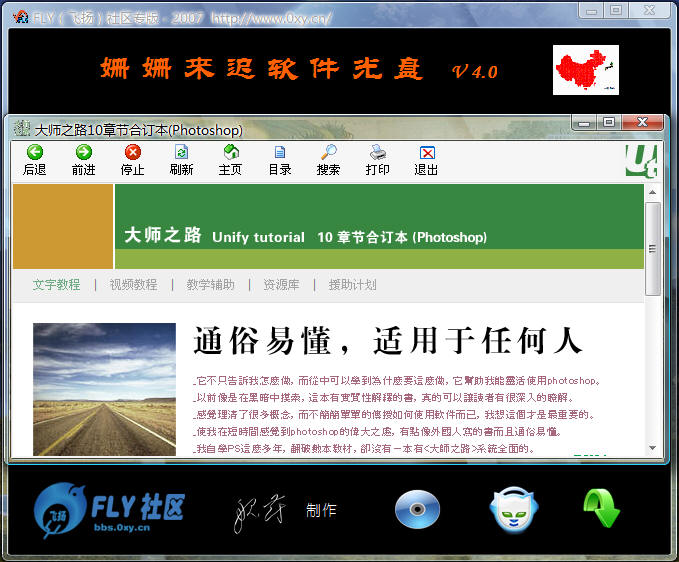The height and width of the screenshot is (562, 679).
Task: Close the 大师之路 window
Action: coord(642,123)
